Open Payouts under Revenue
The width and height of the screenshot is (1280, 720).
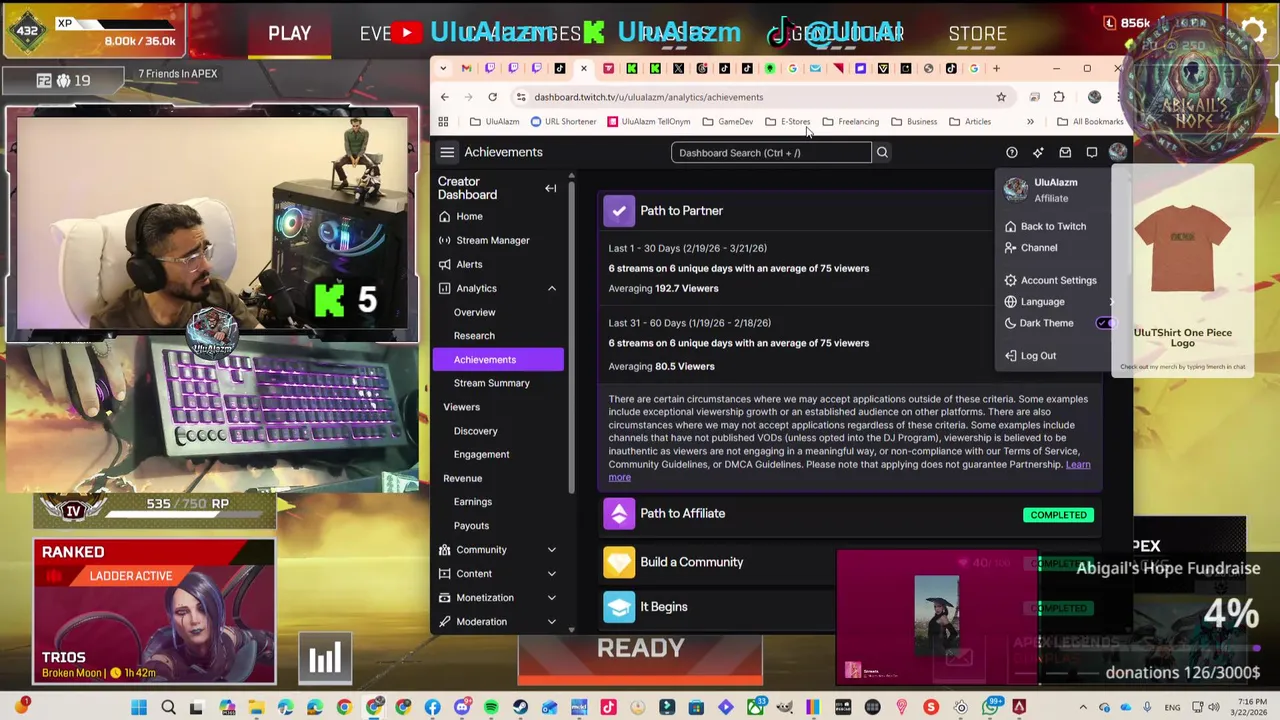click(471, 526)
